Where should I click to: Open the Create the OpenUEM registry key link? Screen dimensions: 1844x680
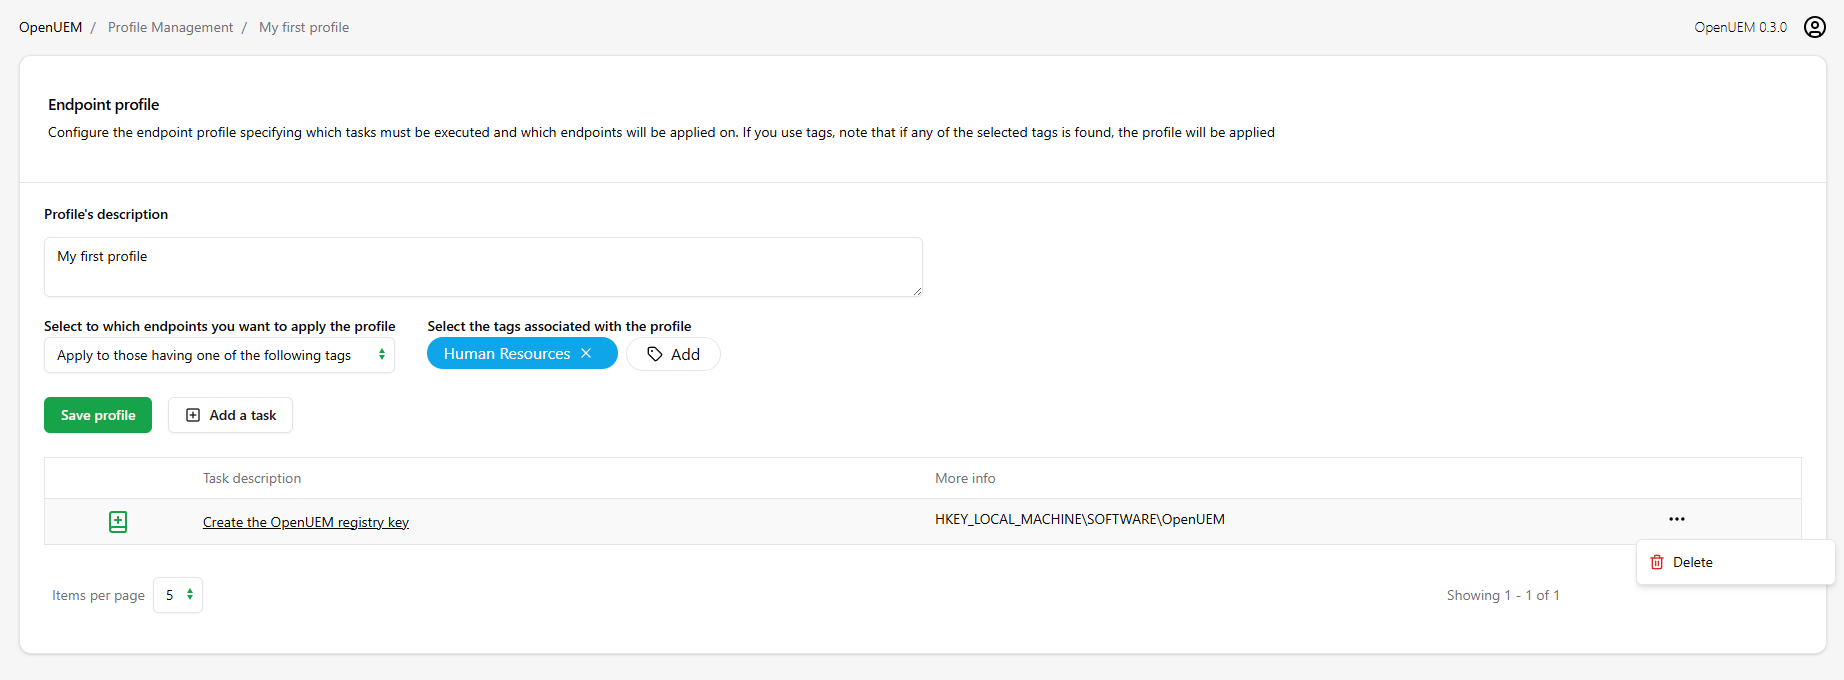pyautogui.click(x=306, y=522)
